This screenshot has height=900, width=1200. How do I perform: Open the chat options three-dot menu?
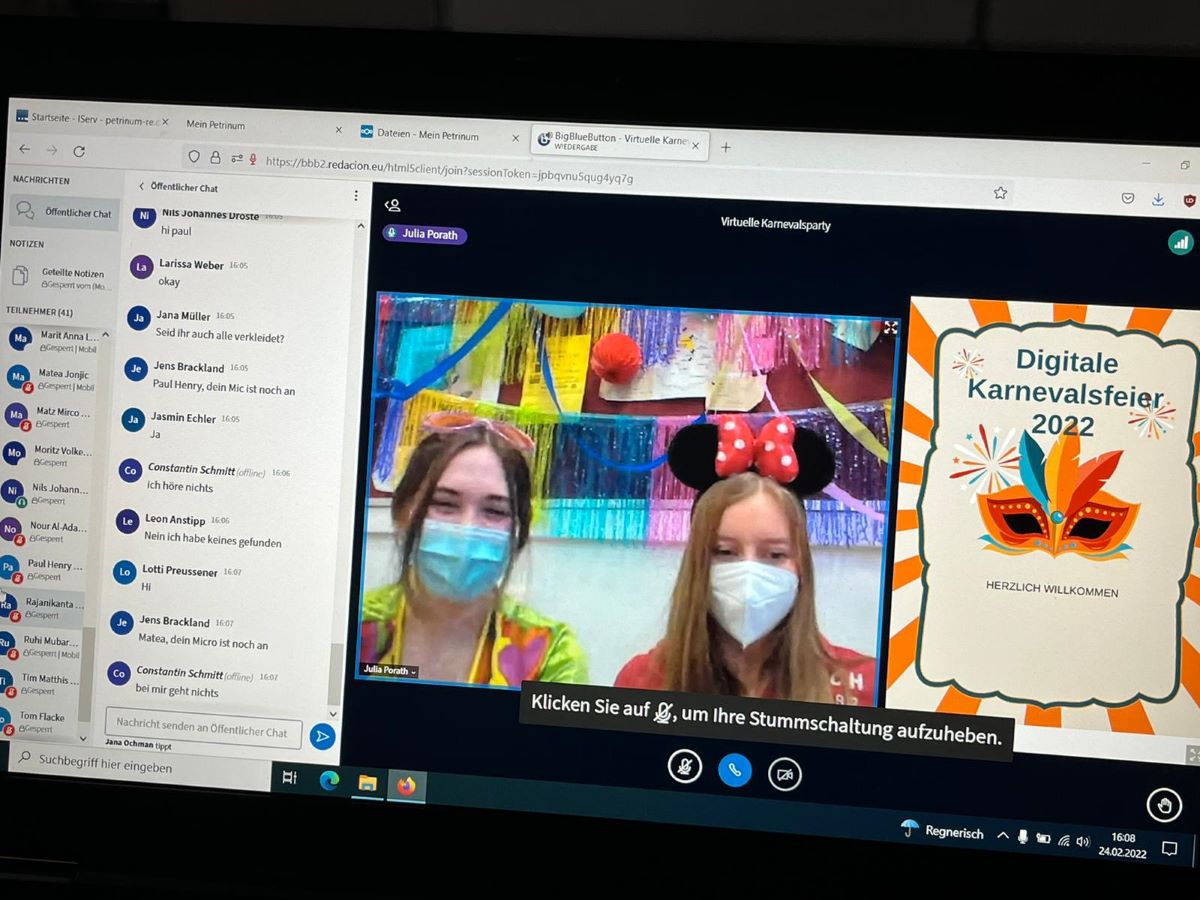pyautogui.click(x=356, y=196)
